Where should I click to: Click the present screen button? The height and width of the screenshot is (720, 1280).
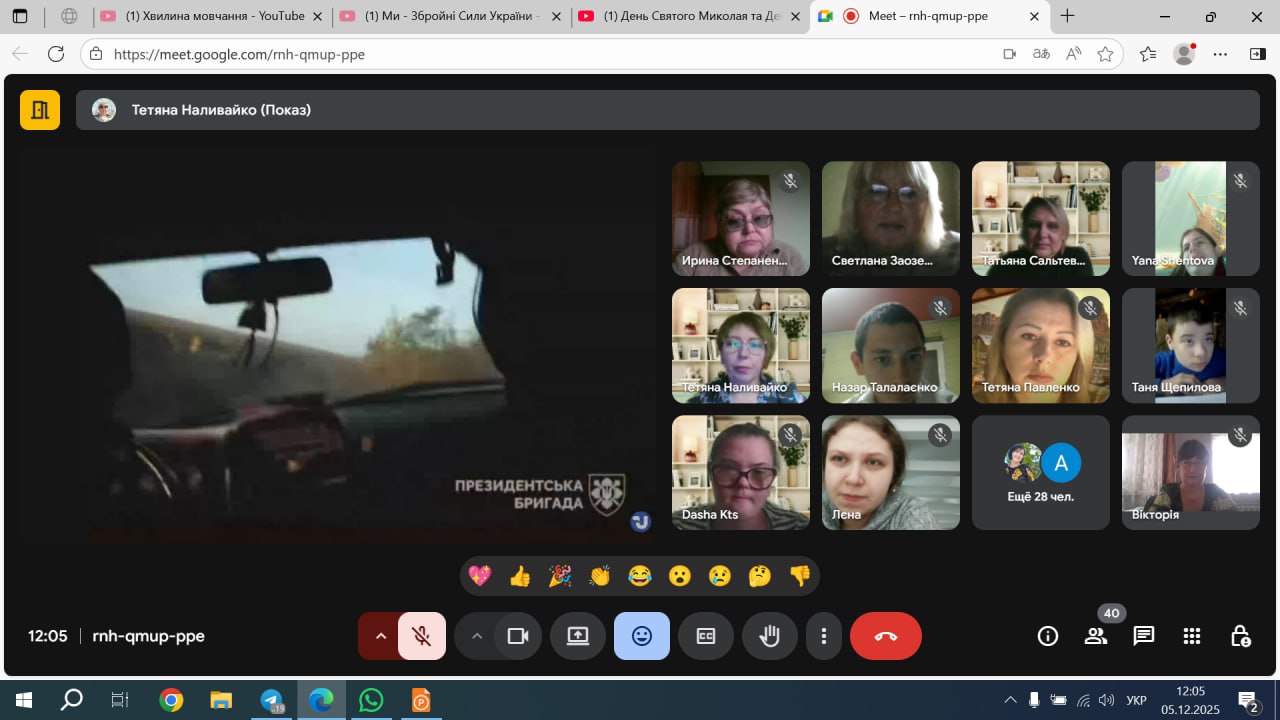(578, 636)
